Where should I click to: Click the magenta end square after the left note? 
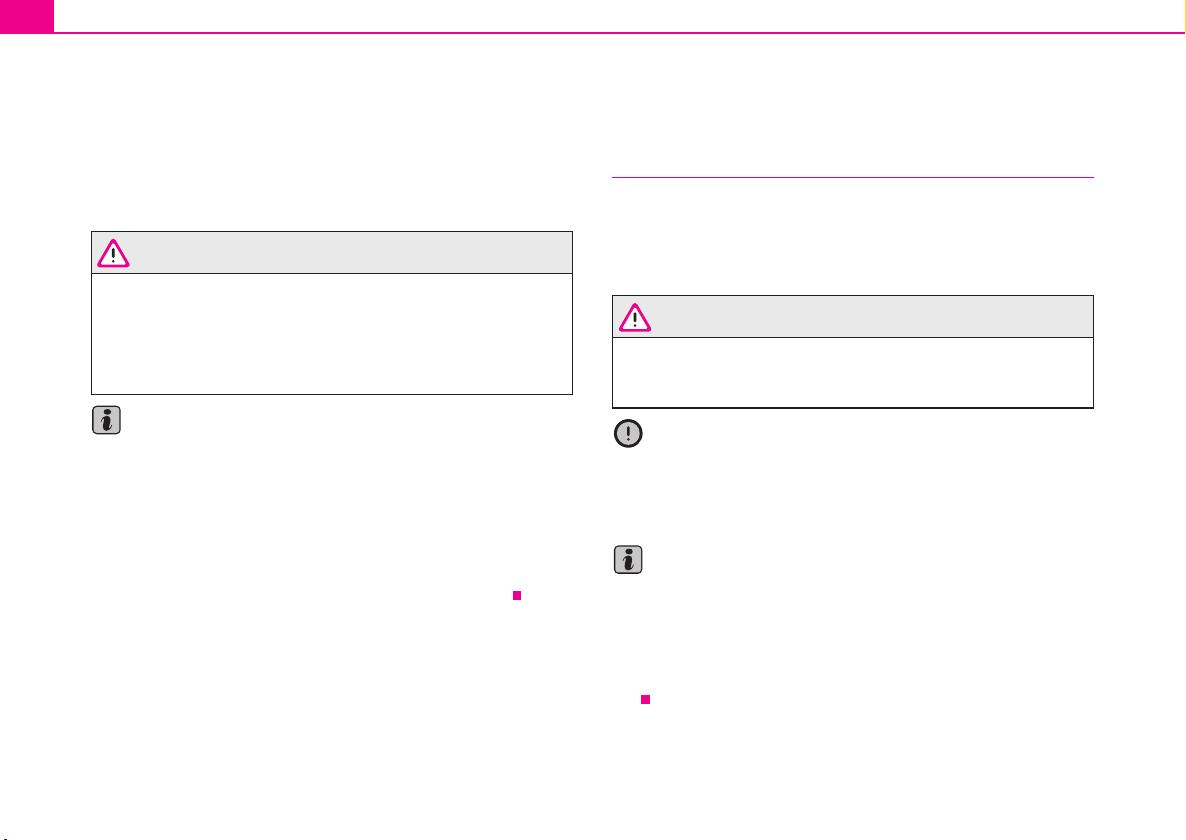pos(517,596)
